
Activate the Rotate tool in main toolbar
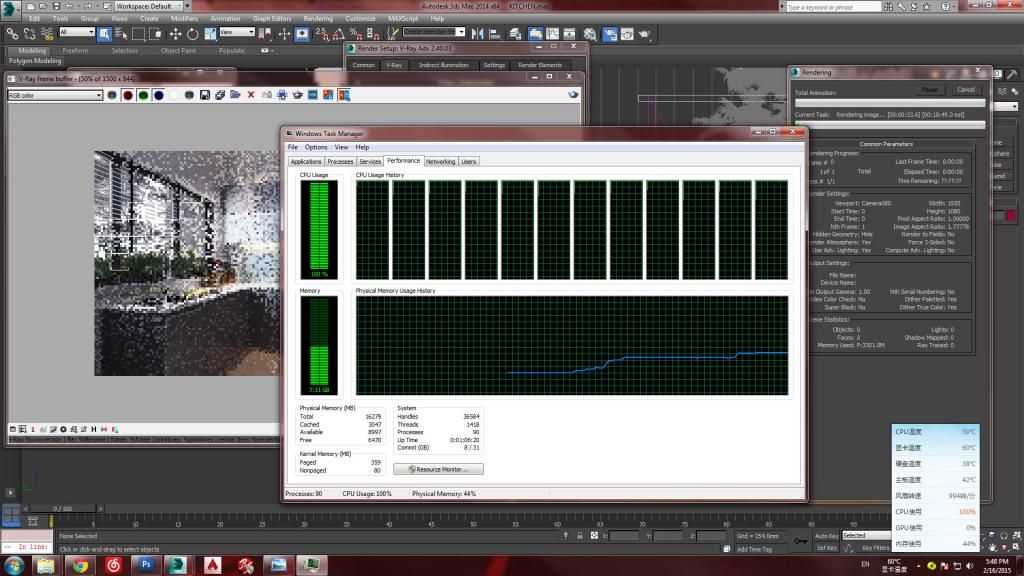coord(192,33)
